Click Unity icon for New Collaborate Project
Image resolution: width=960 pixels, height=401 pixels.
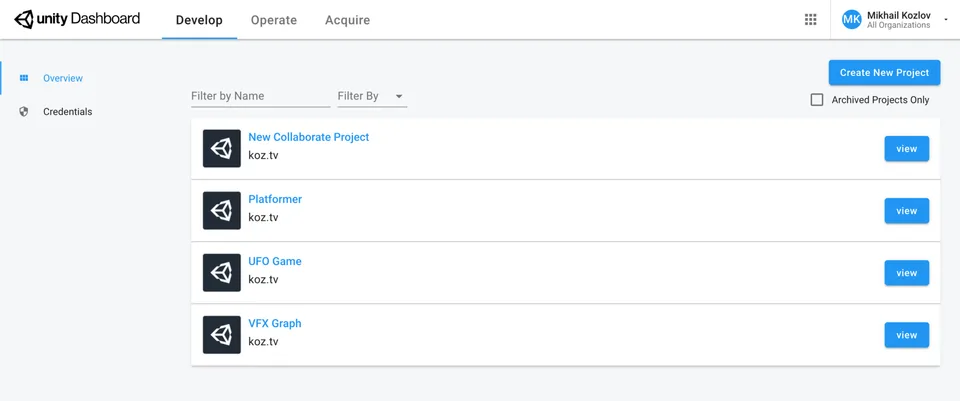click(222, 149)
